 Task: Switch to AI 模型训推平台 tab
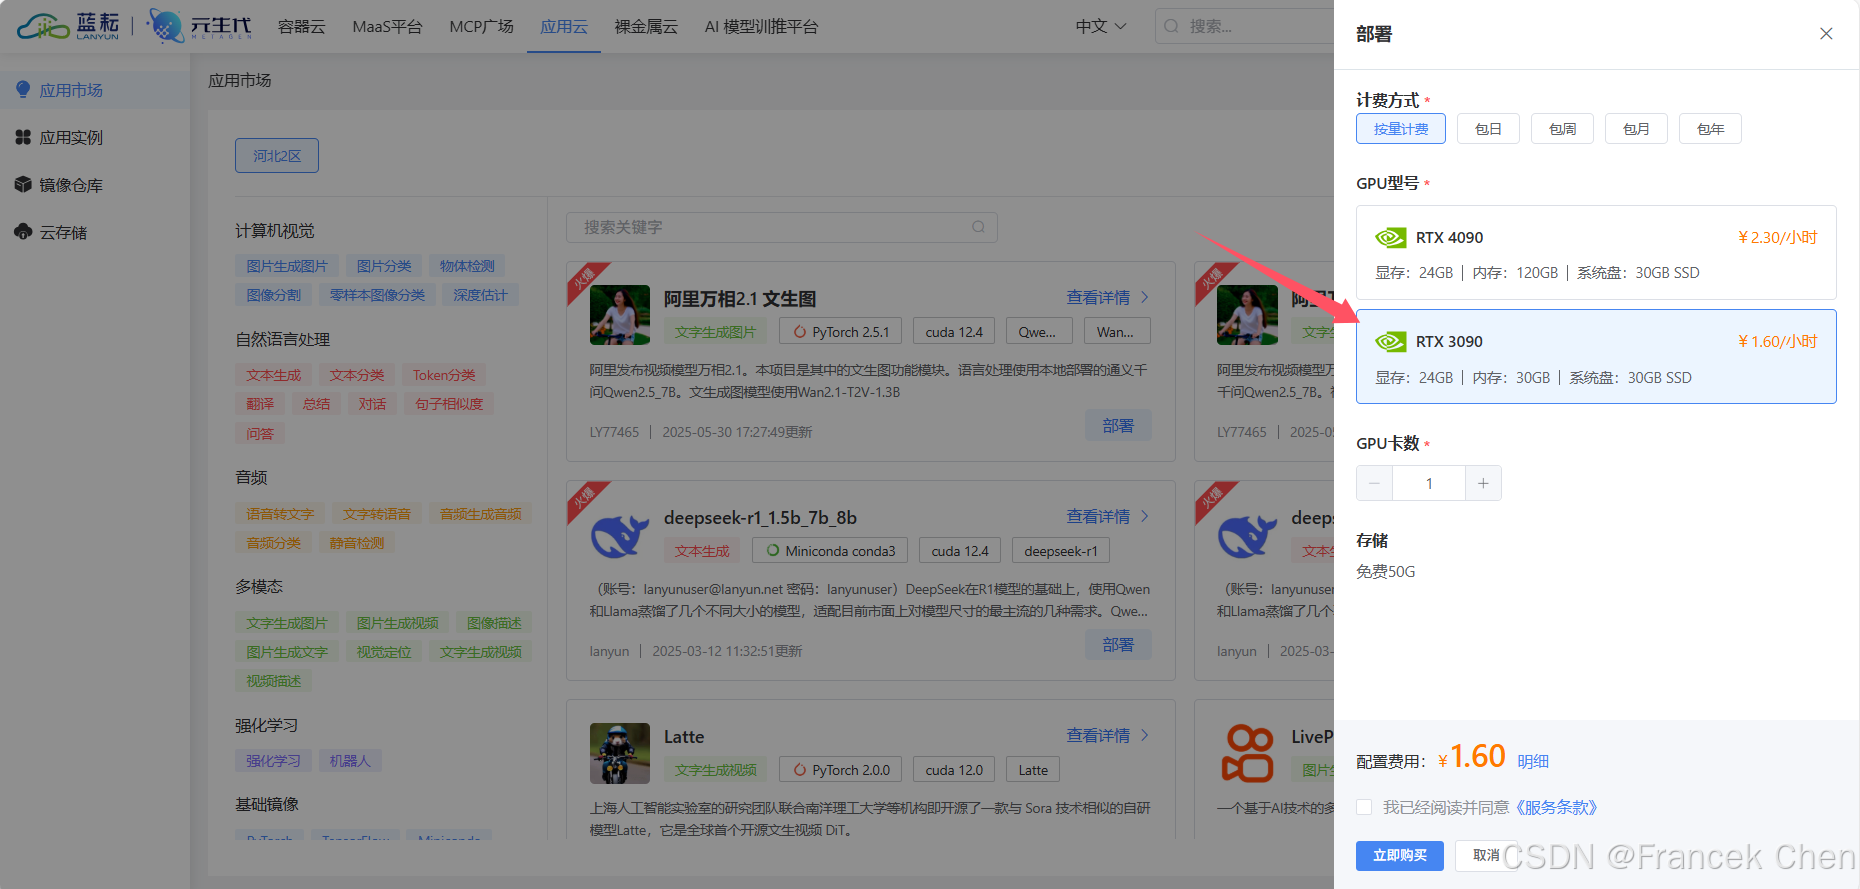pyautogui.click(x=761, y=27)
